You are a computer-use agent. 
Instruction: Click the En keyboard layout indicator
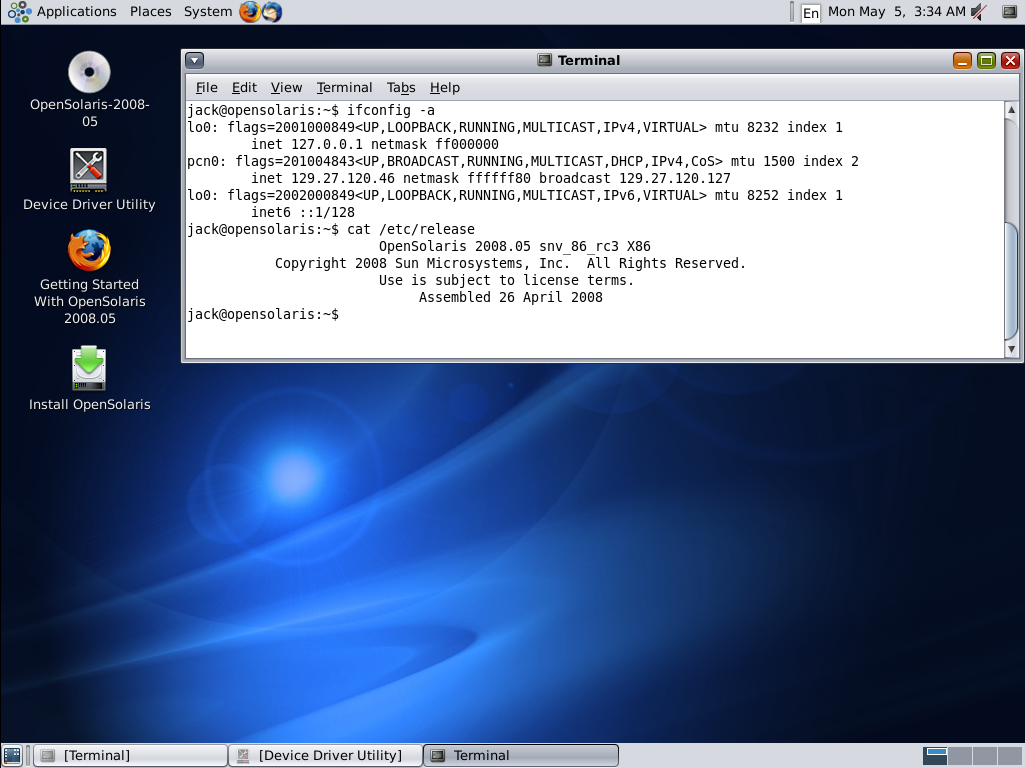[811, 12]
